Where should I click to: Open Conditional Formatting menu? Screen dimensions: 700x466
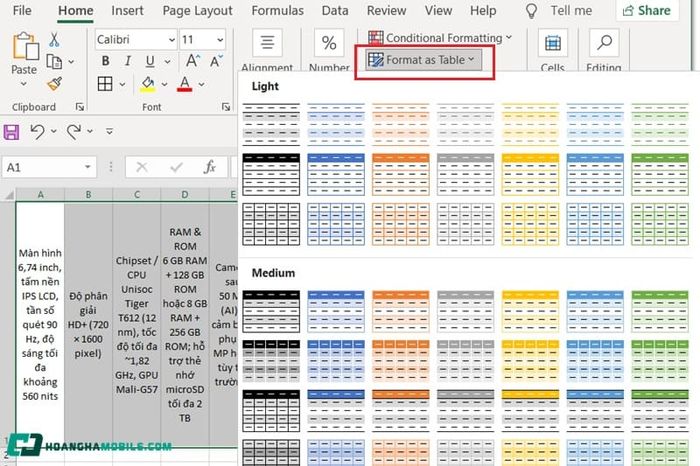[440, 38]
